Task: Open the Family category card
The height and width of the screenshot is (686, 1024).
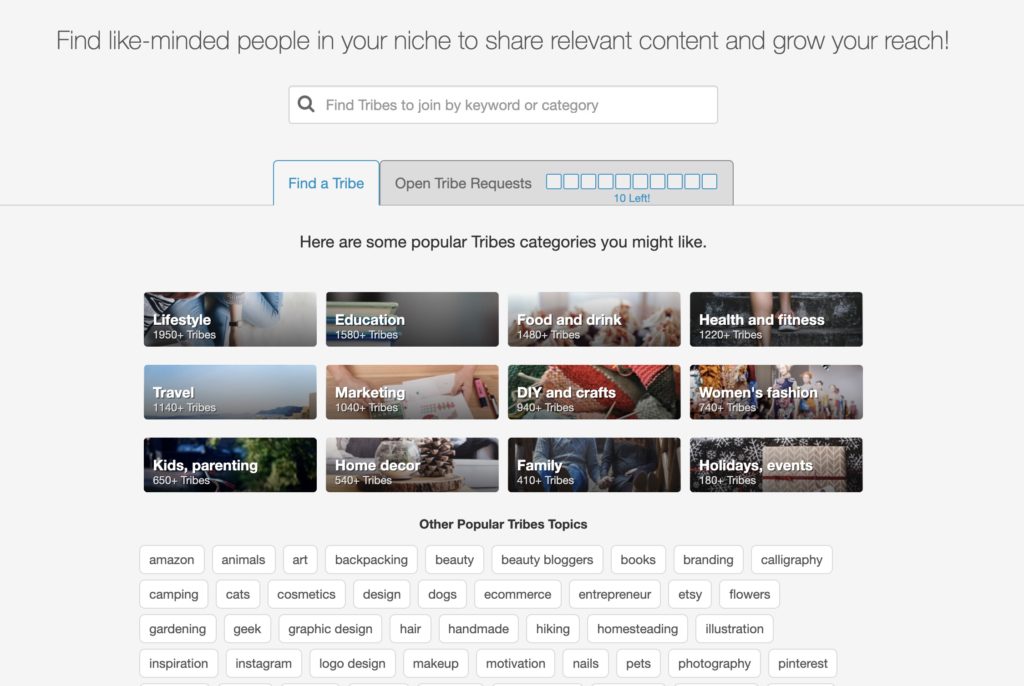Action: pos(594,465)
